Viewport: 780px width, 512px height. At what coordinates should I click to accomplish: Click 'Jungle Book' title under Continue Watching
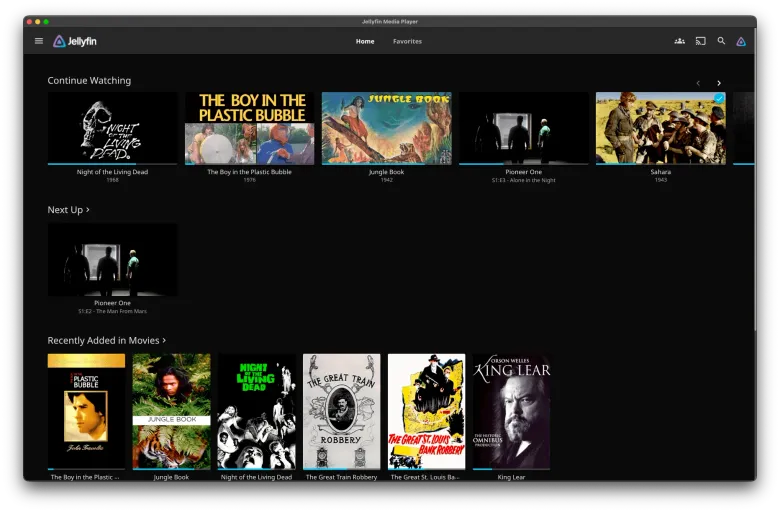(387, 172)
